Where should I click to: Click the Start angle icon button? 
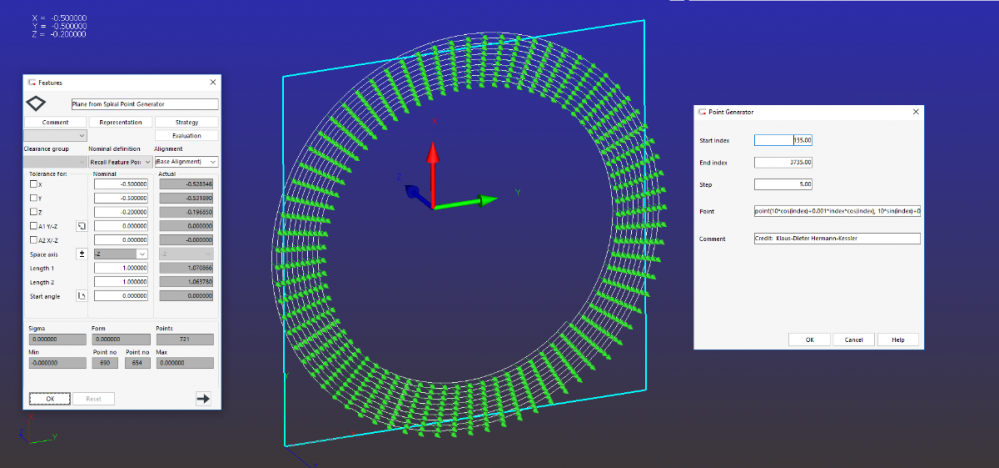pyautogui.click(x=82, y=296)
